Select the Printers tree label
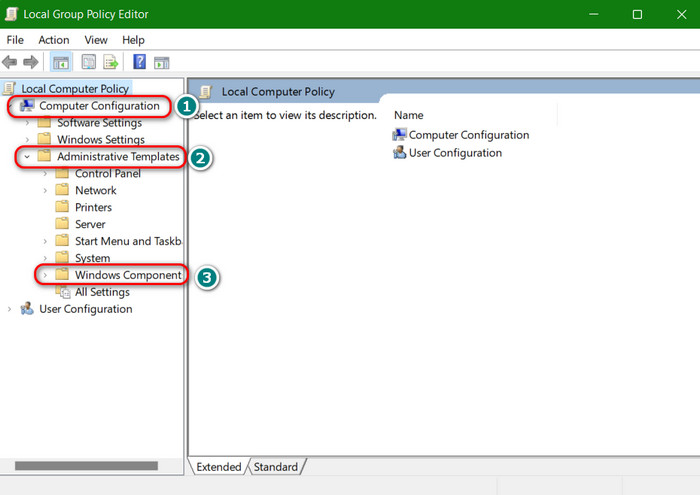Image resolution: width=700 pixels, height=495 pixels. [93, 207]
